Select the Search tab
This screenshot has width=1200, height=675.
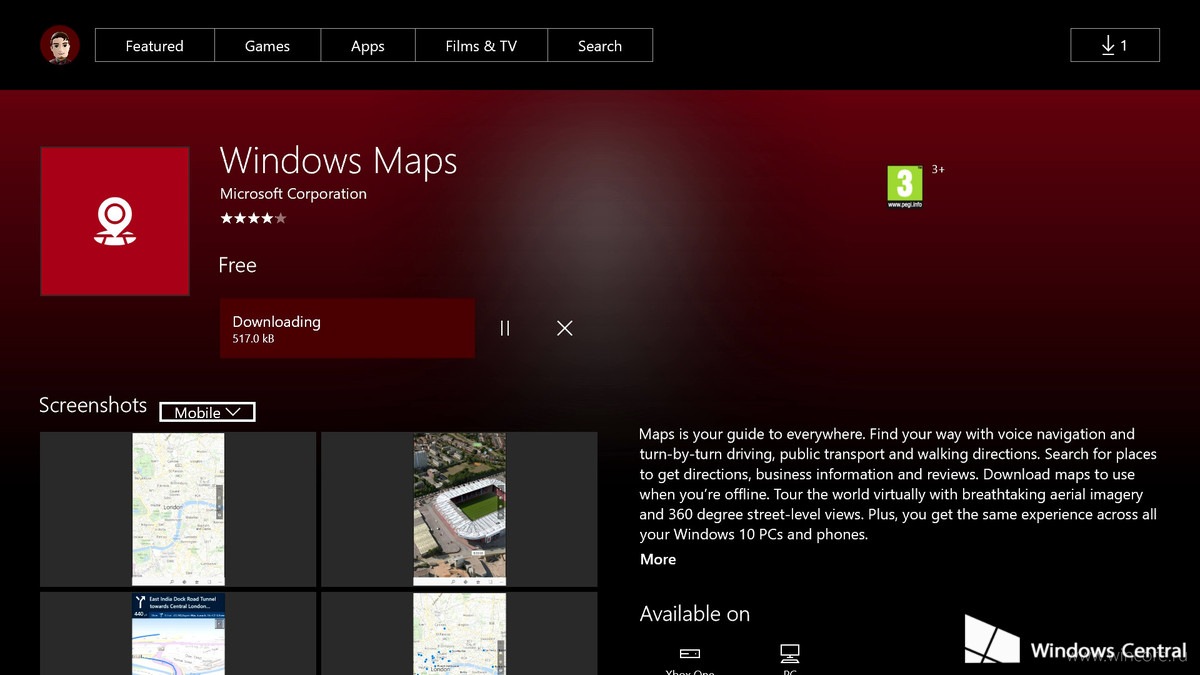coord(600,46)
